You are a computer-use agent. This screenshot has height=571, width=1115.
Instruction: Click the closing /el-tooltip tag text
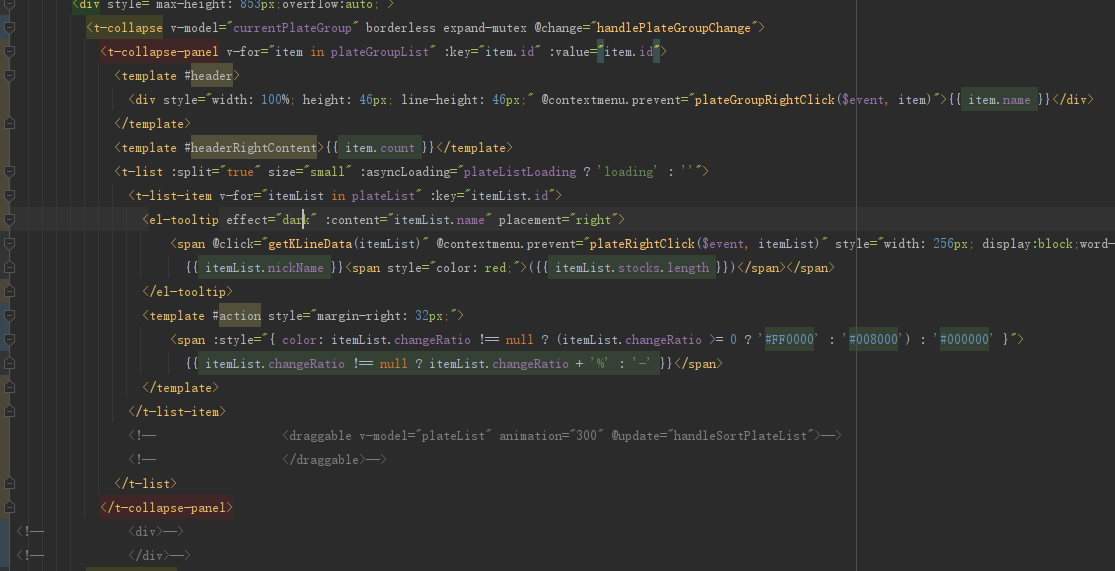(187, 292)
